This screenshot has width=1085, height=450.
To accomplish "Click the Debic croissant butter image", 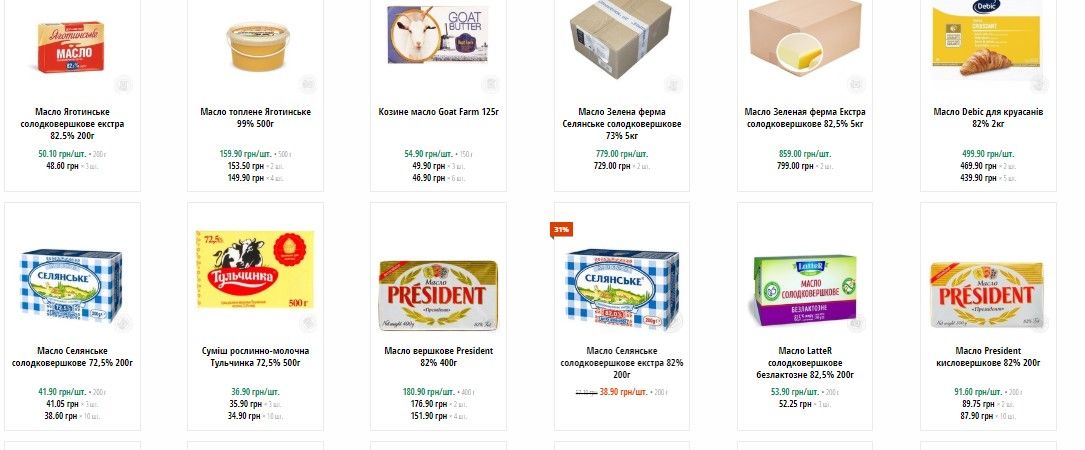I will click(987, 39).
